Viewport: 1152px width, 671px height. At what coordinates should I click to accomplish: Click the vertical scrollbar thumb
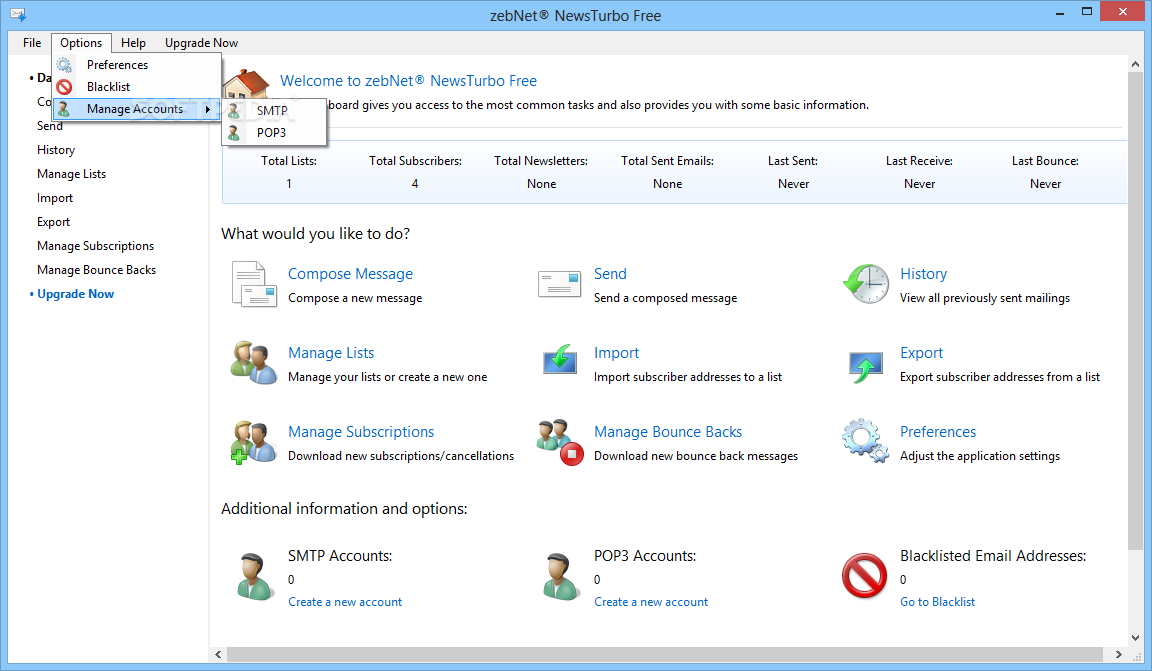(x=1136, y=311)
